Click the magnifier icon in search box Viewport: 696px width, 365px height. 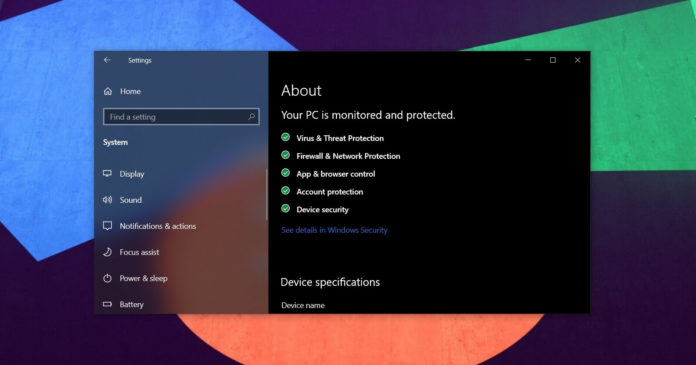pyautogui.click(x=251, y=117)
